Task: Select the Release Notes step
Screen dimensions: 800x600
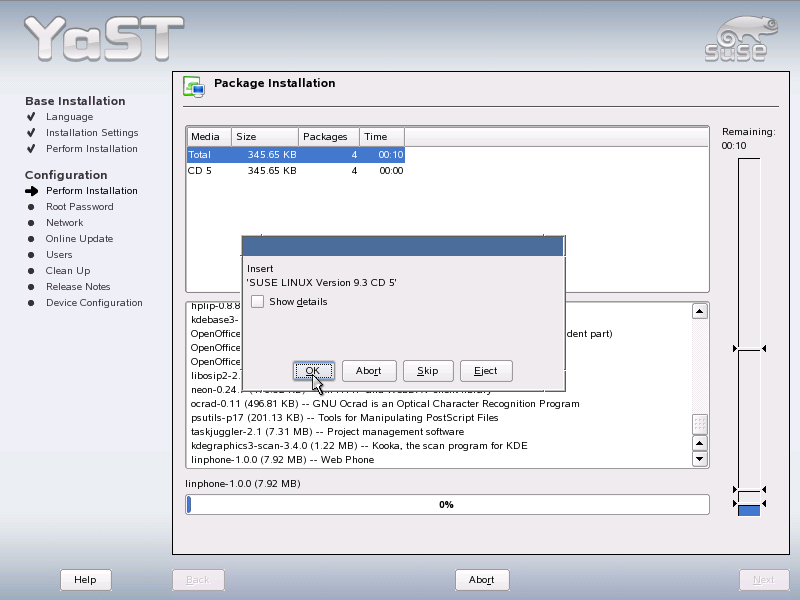Action: click(x=78, y=287)
